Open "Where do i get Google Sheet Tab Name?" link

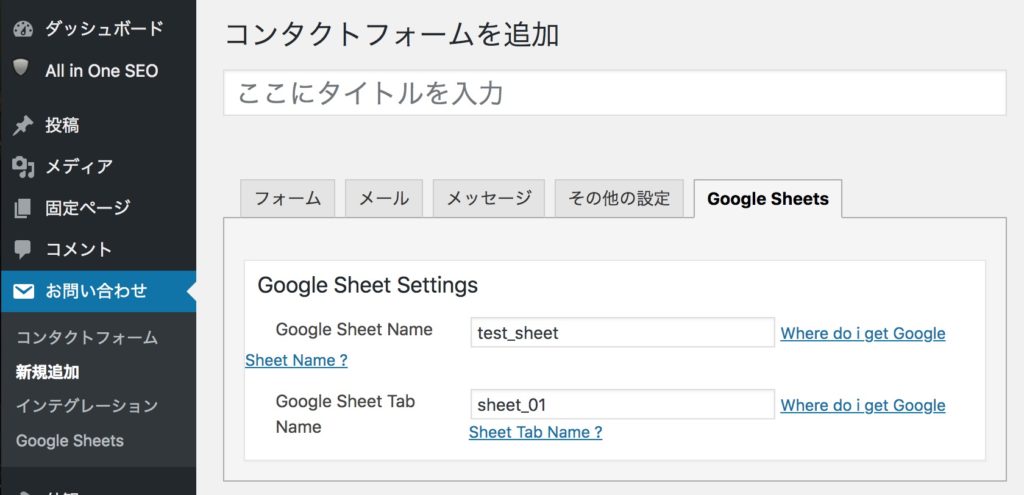click(862, 405)
